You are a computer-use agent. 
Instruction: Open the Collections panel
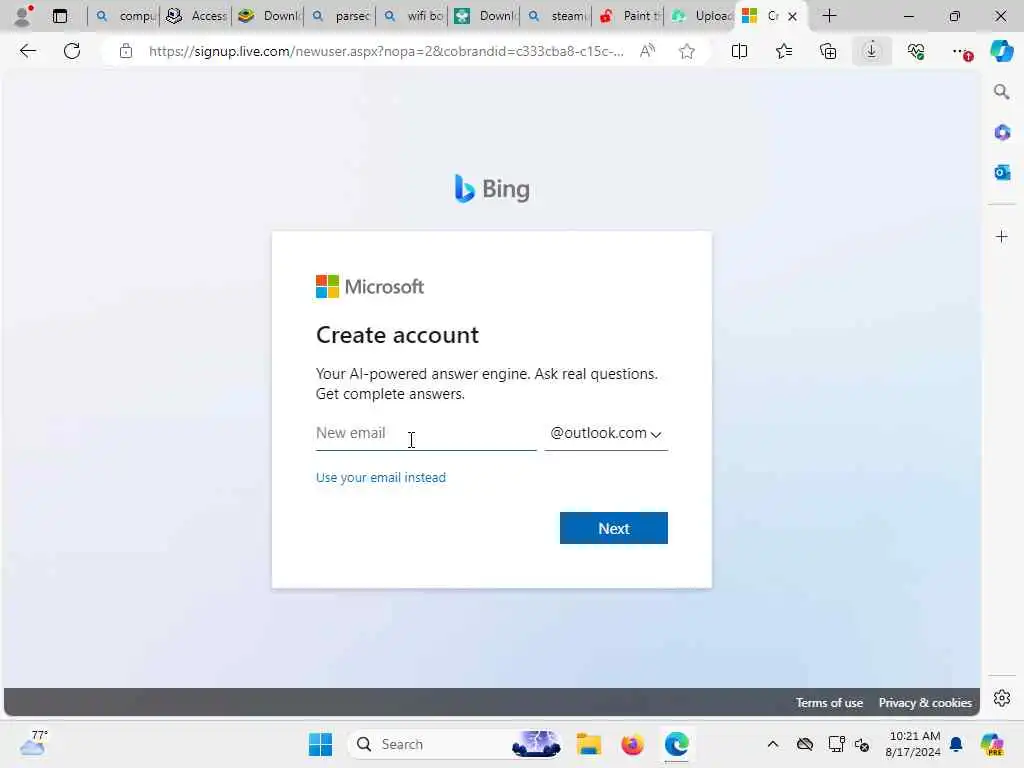tap(828, 51)
